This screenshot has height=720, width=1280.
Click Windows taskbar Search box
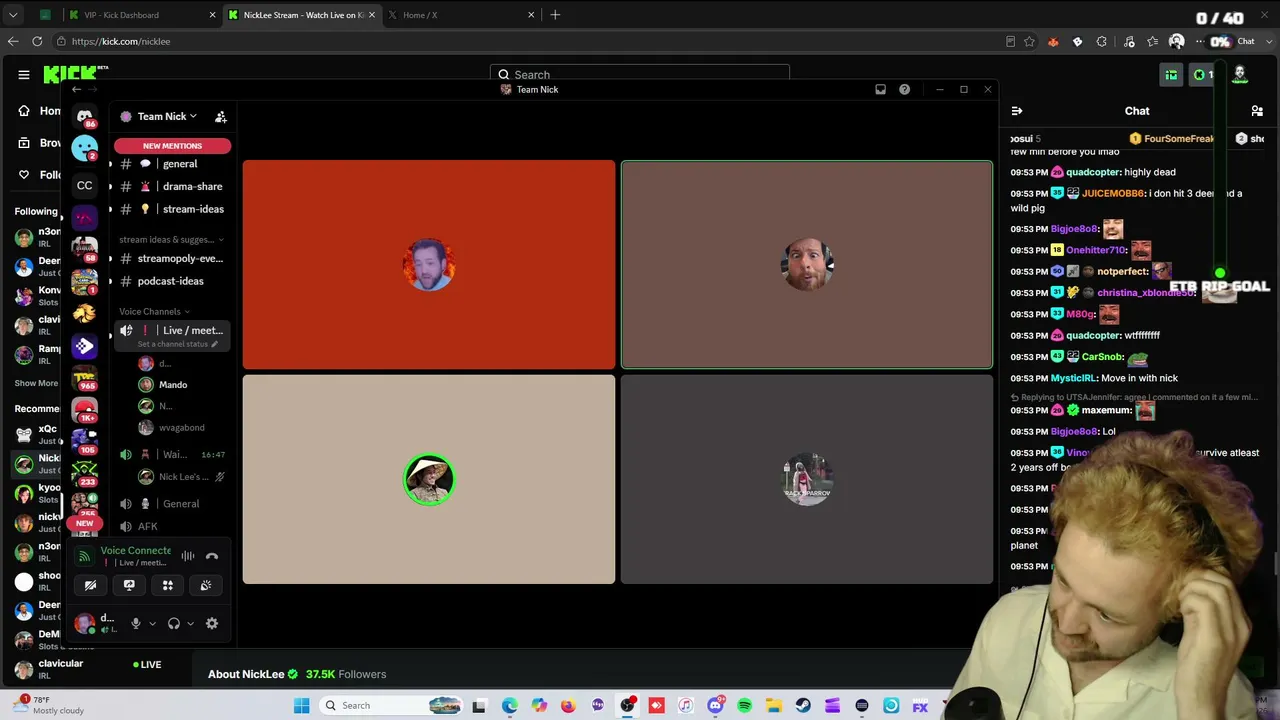point(392,706)
